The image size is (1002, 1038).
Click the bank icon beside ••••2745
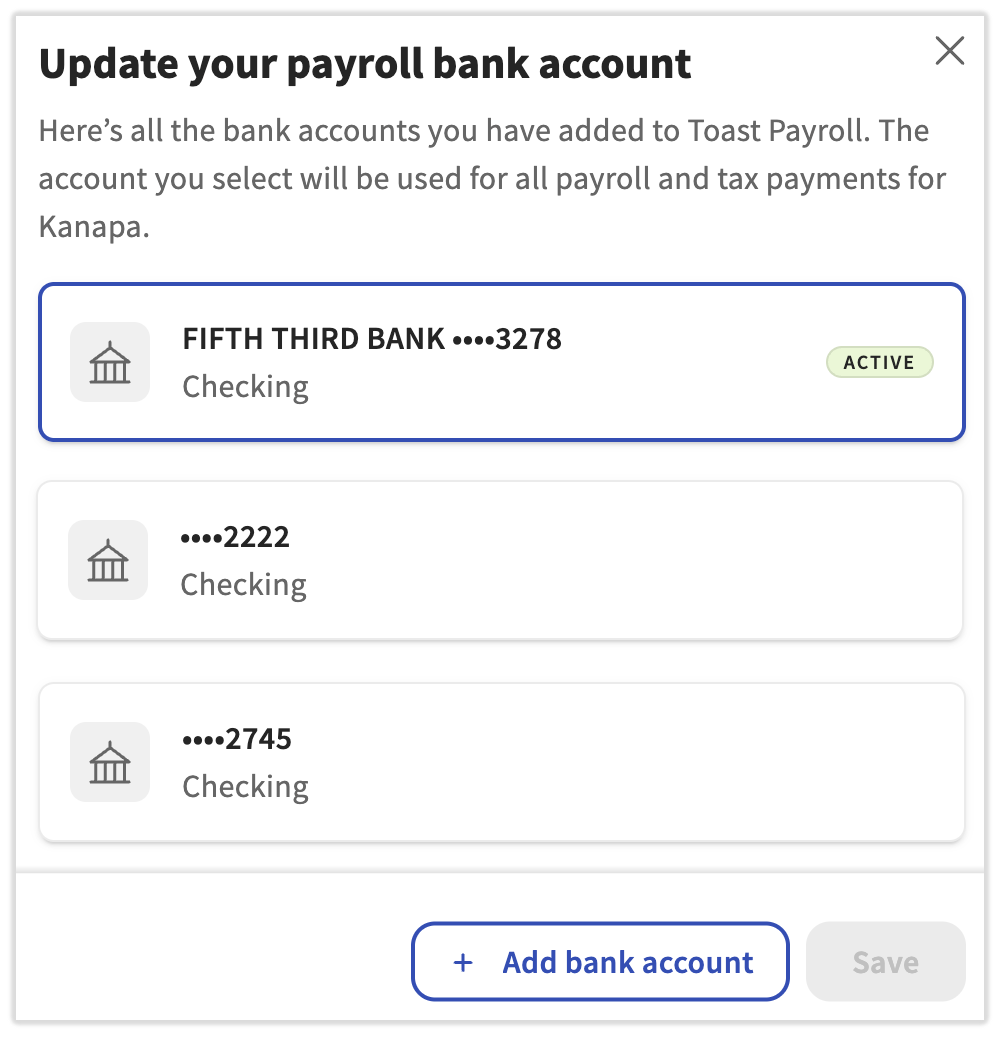pos(110,762)
